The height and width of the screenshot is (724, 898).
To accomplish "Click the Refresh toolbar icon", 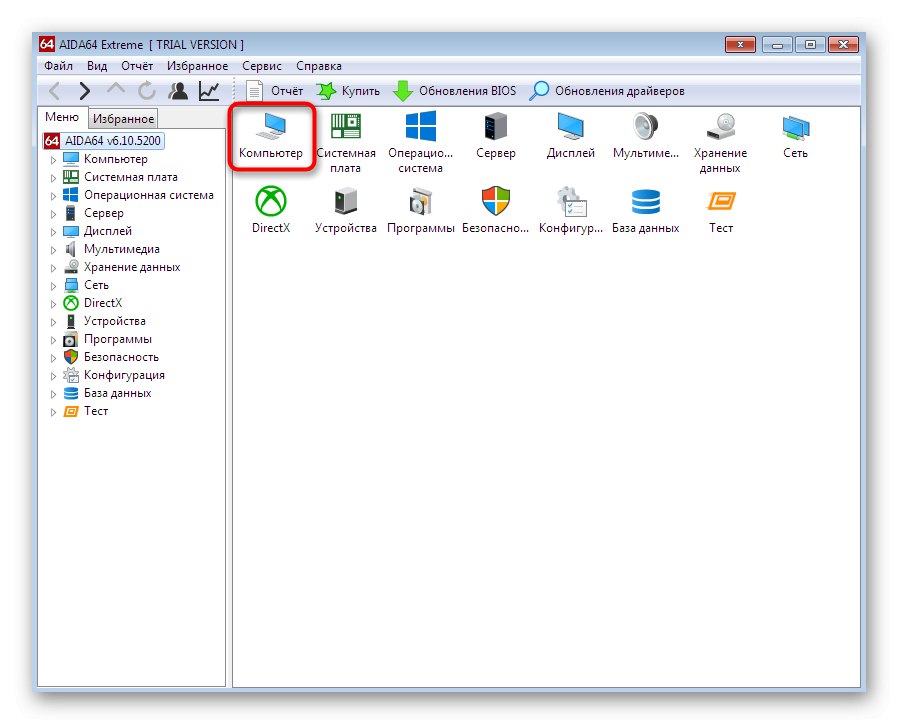I will pos(147,90).
